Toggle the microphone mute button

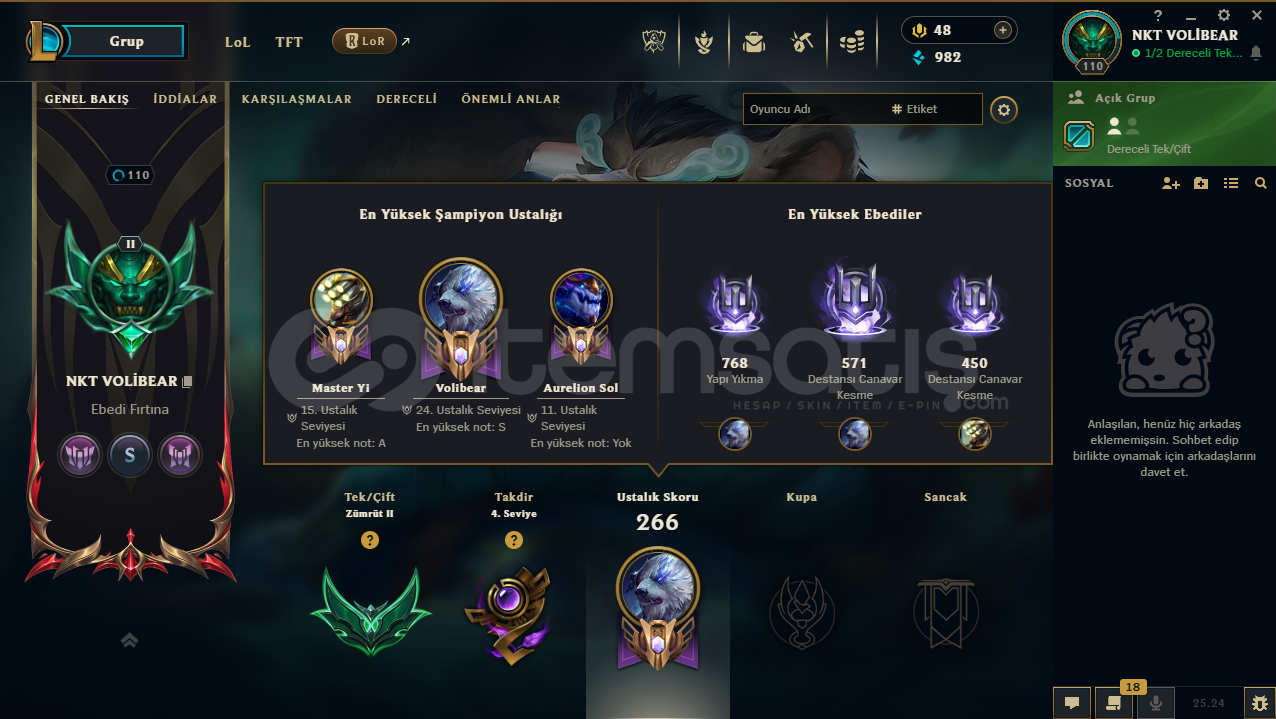[1156, 703]
